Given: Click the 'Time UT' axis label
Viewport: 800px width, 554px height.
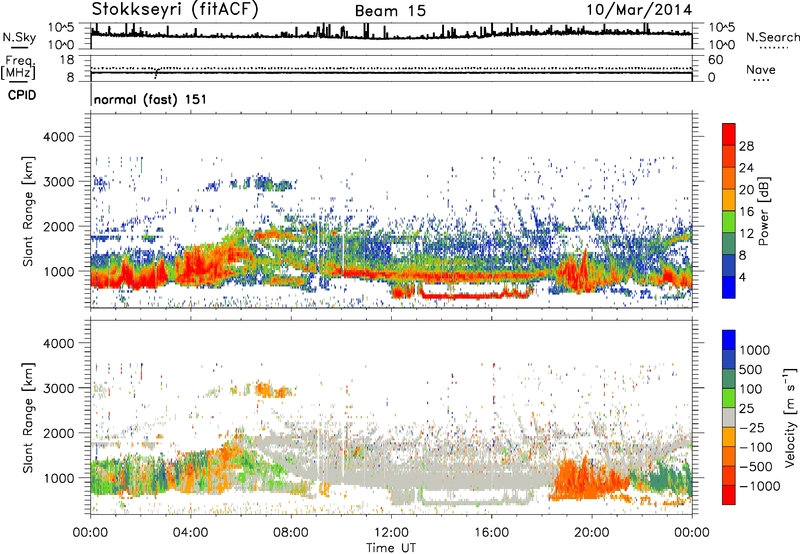Looking at the screenshot, I should (391, 548).
